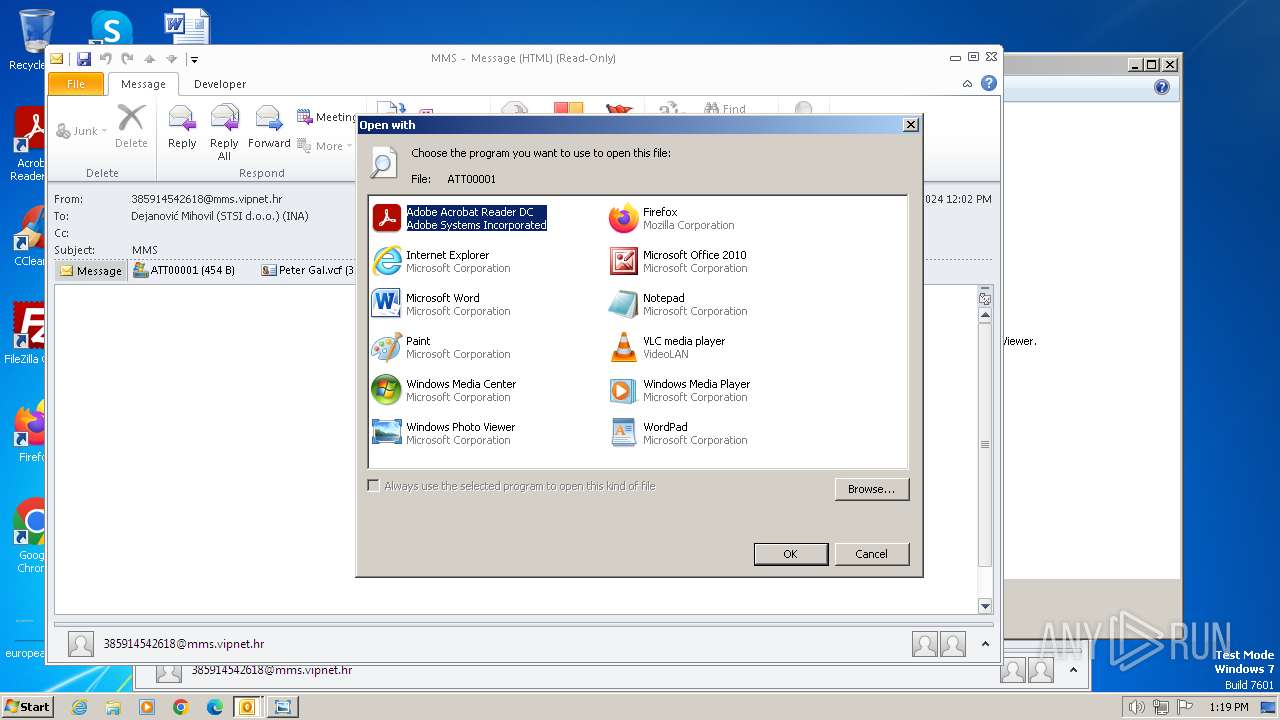Pick Windows Media Player entry
Viewport: 1280px width, 720px height.
680,390
